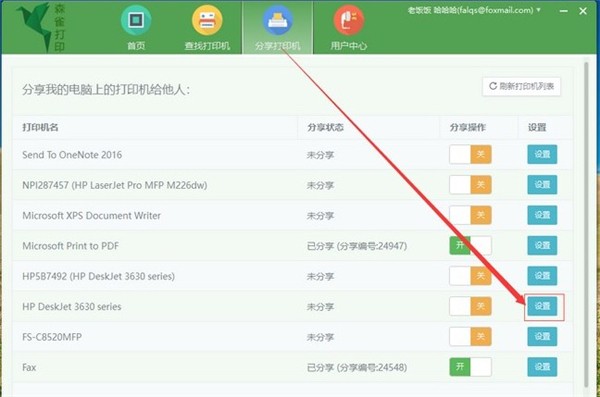The height and width of the screenshot is (397, 600).
Task: Turn off sharing for Fax
Action: click(470, 367)
